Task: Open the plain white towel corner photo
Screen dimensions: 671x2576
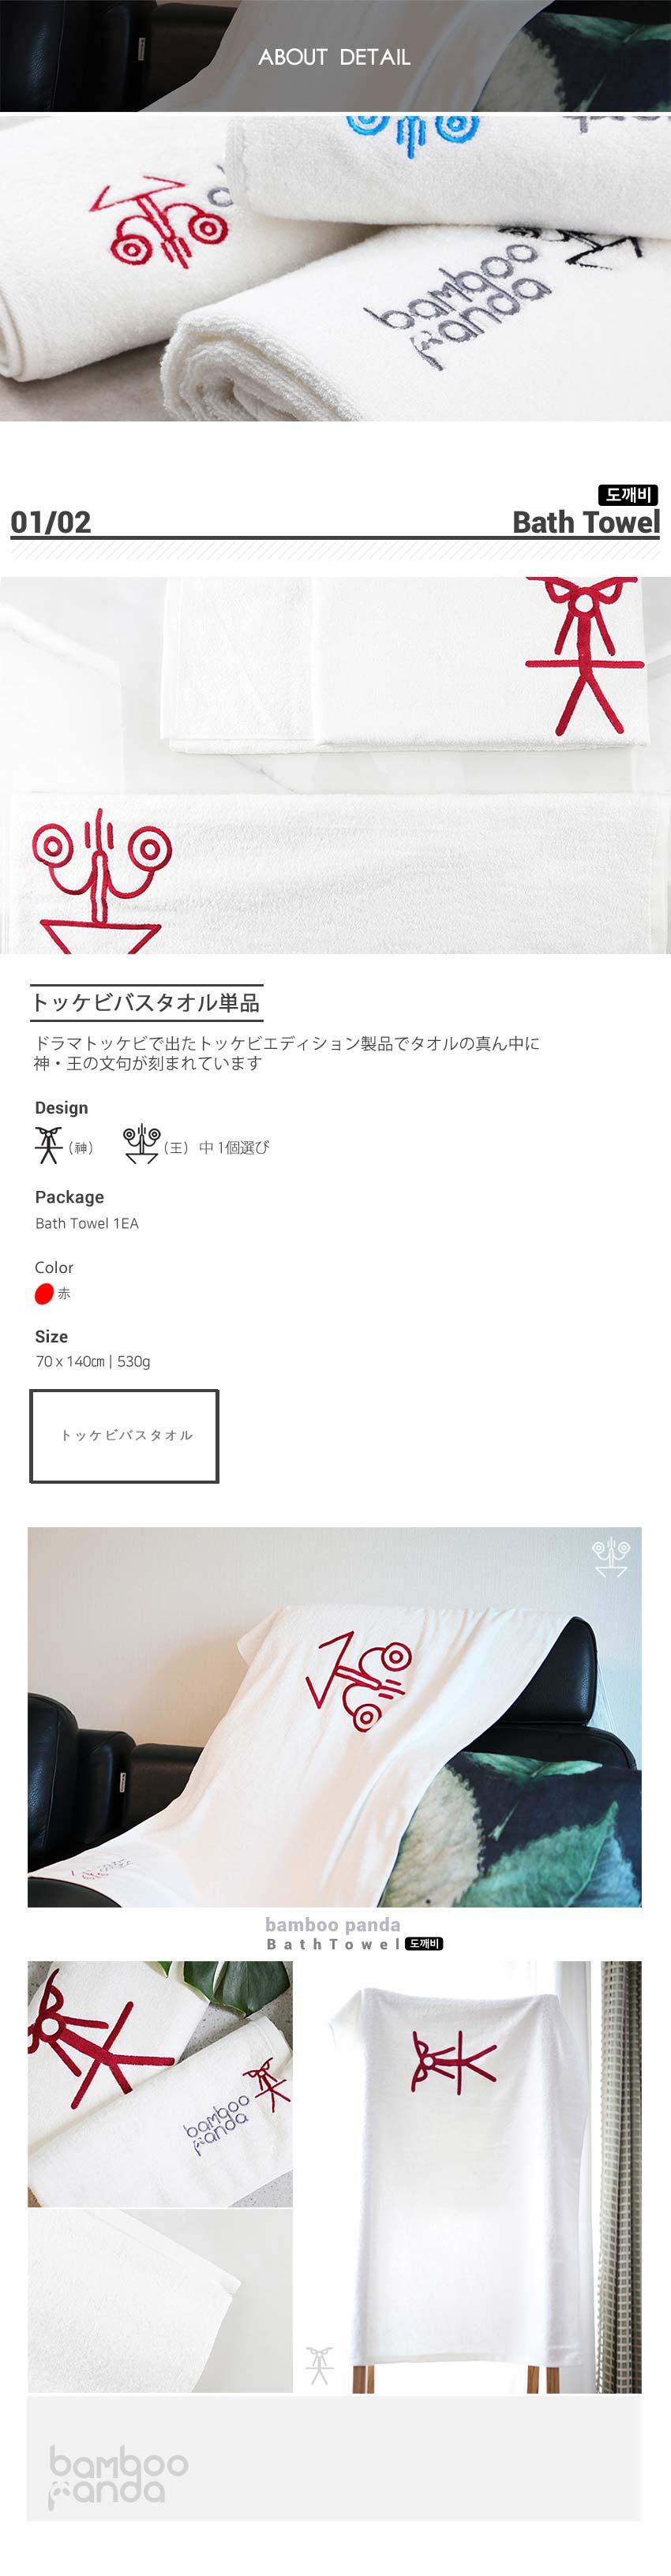Action: (x=160, y=2301)
